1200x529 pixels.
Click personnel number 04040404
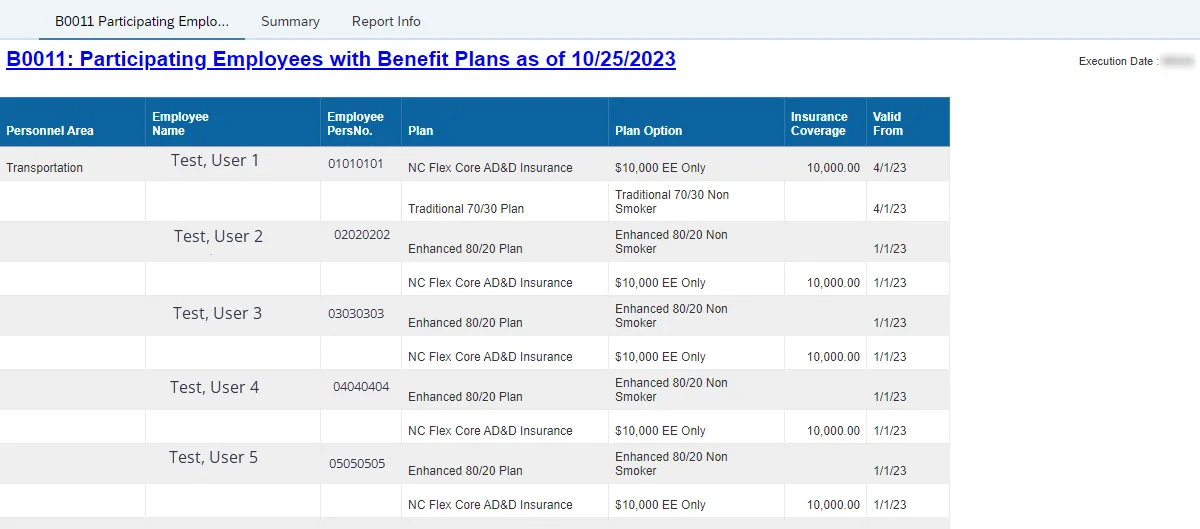[361, 387]
